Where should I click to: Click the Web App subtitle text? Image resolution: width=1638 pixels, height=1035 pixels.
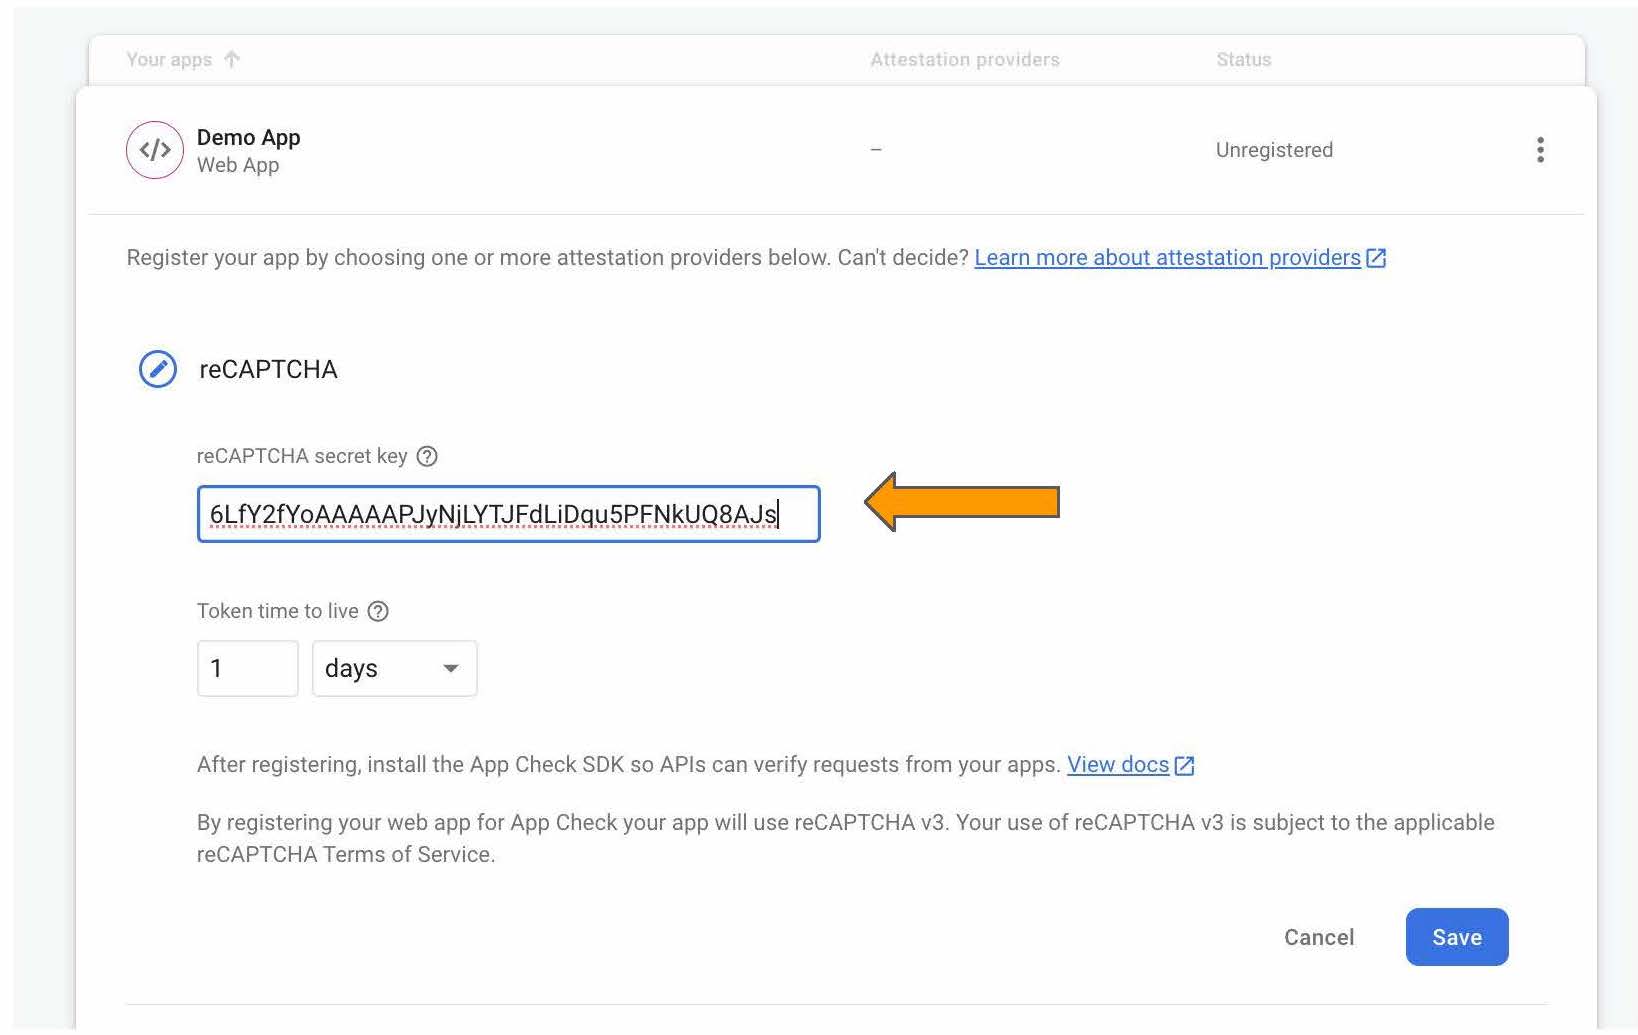pos(238,165)
